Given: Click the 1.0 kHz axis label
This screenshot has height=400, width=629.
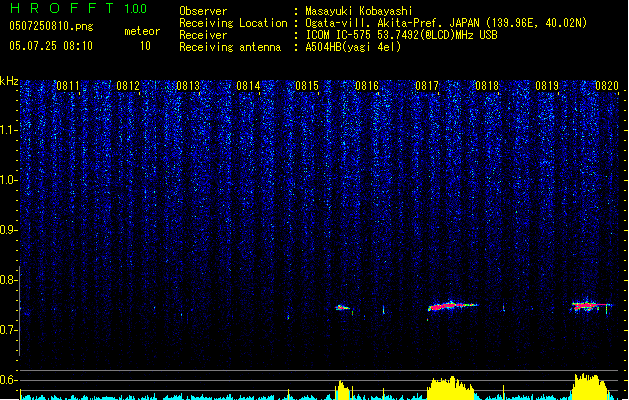Looking at the screenshot, I should 8,180.
